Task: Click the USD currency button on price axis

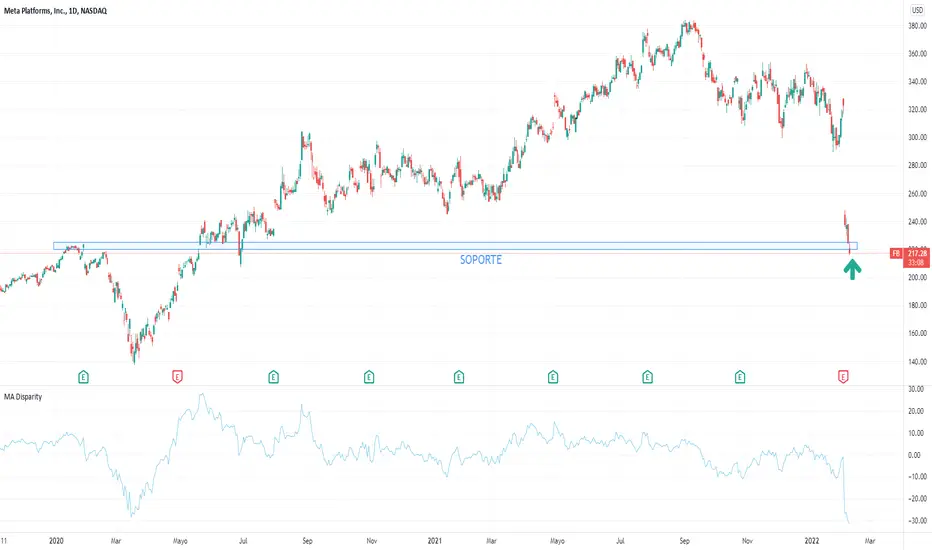Action: click(917, 10)
